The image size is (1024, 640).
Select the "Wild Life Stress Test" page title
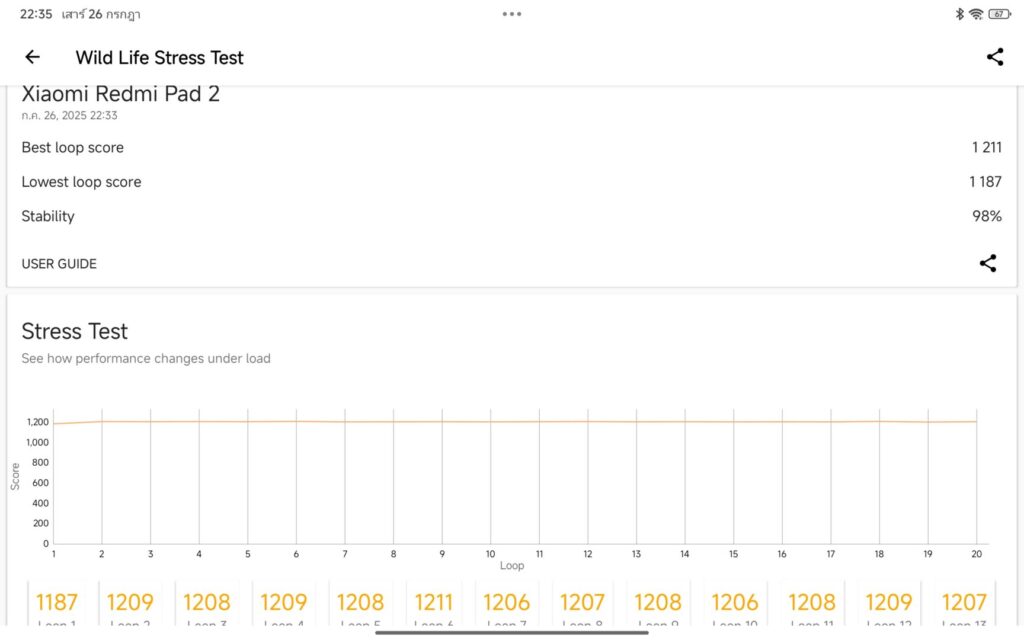click(159, 57)
